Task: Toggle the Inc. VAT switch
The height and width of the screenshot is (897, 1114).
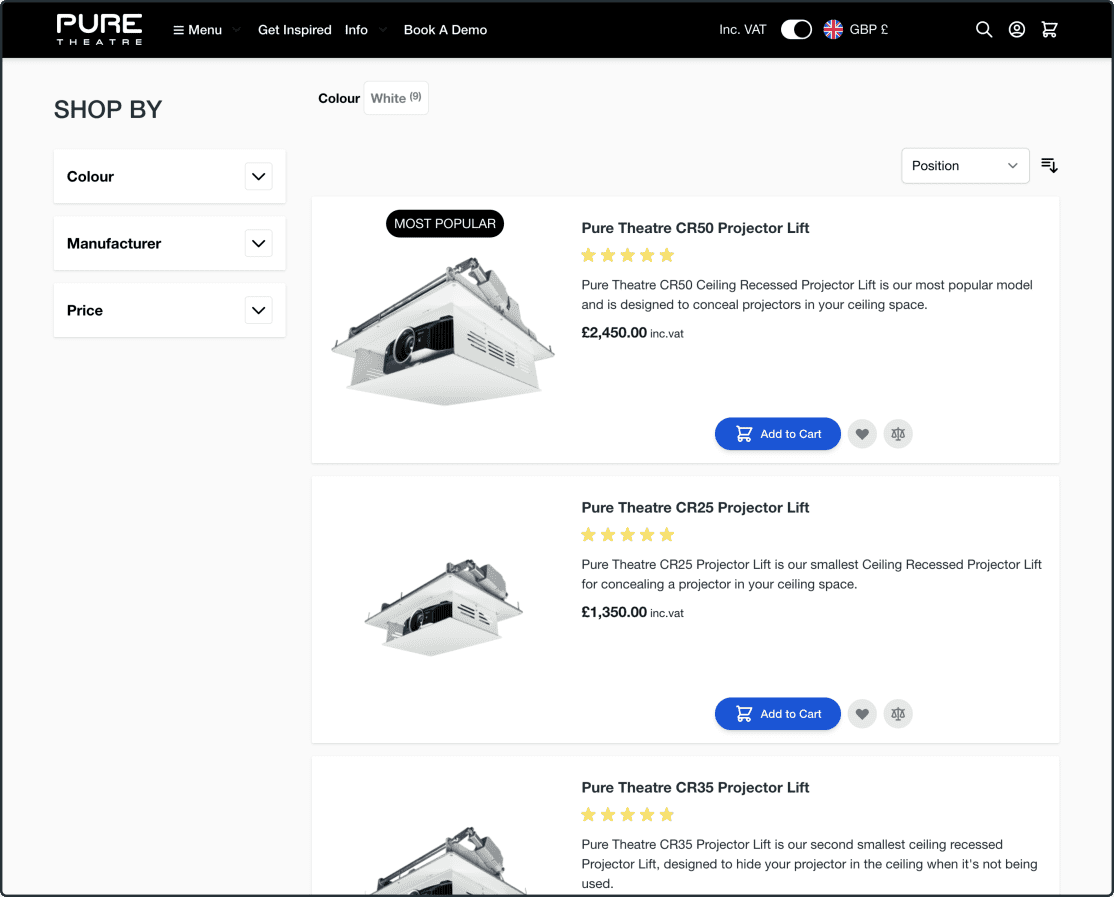Action: (x=796, y=29)
